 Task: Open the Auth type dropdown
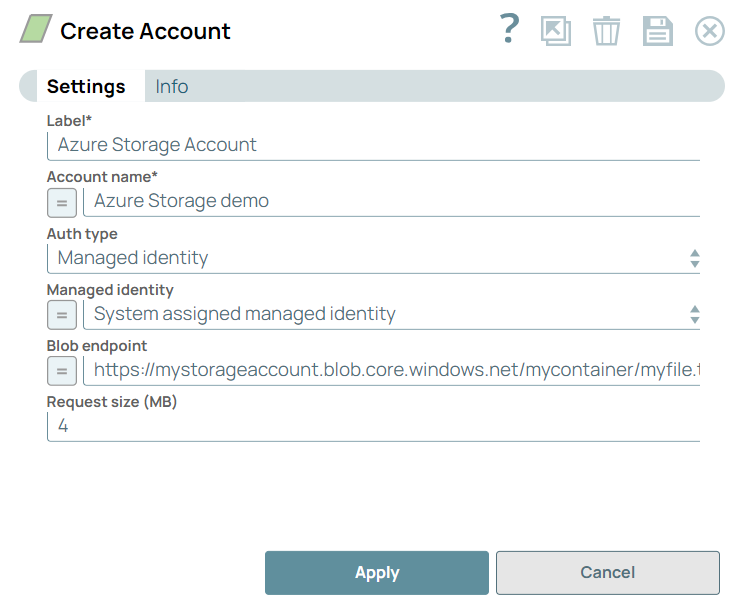click(x=372, y=258)
